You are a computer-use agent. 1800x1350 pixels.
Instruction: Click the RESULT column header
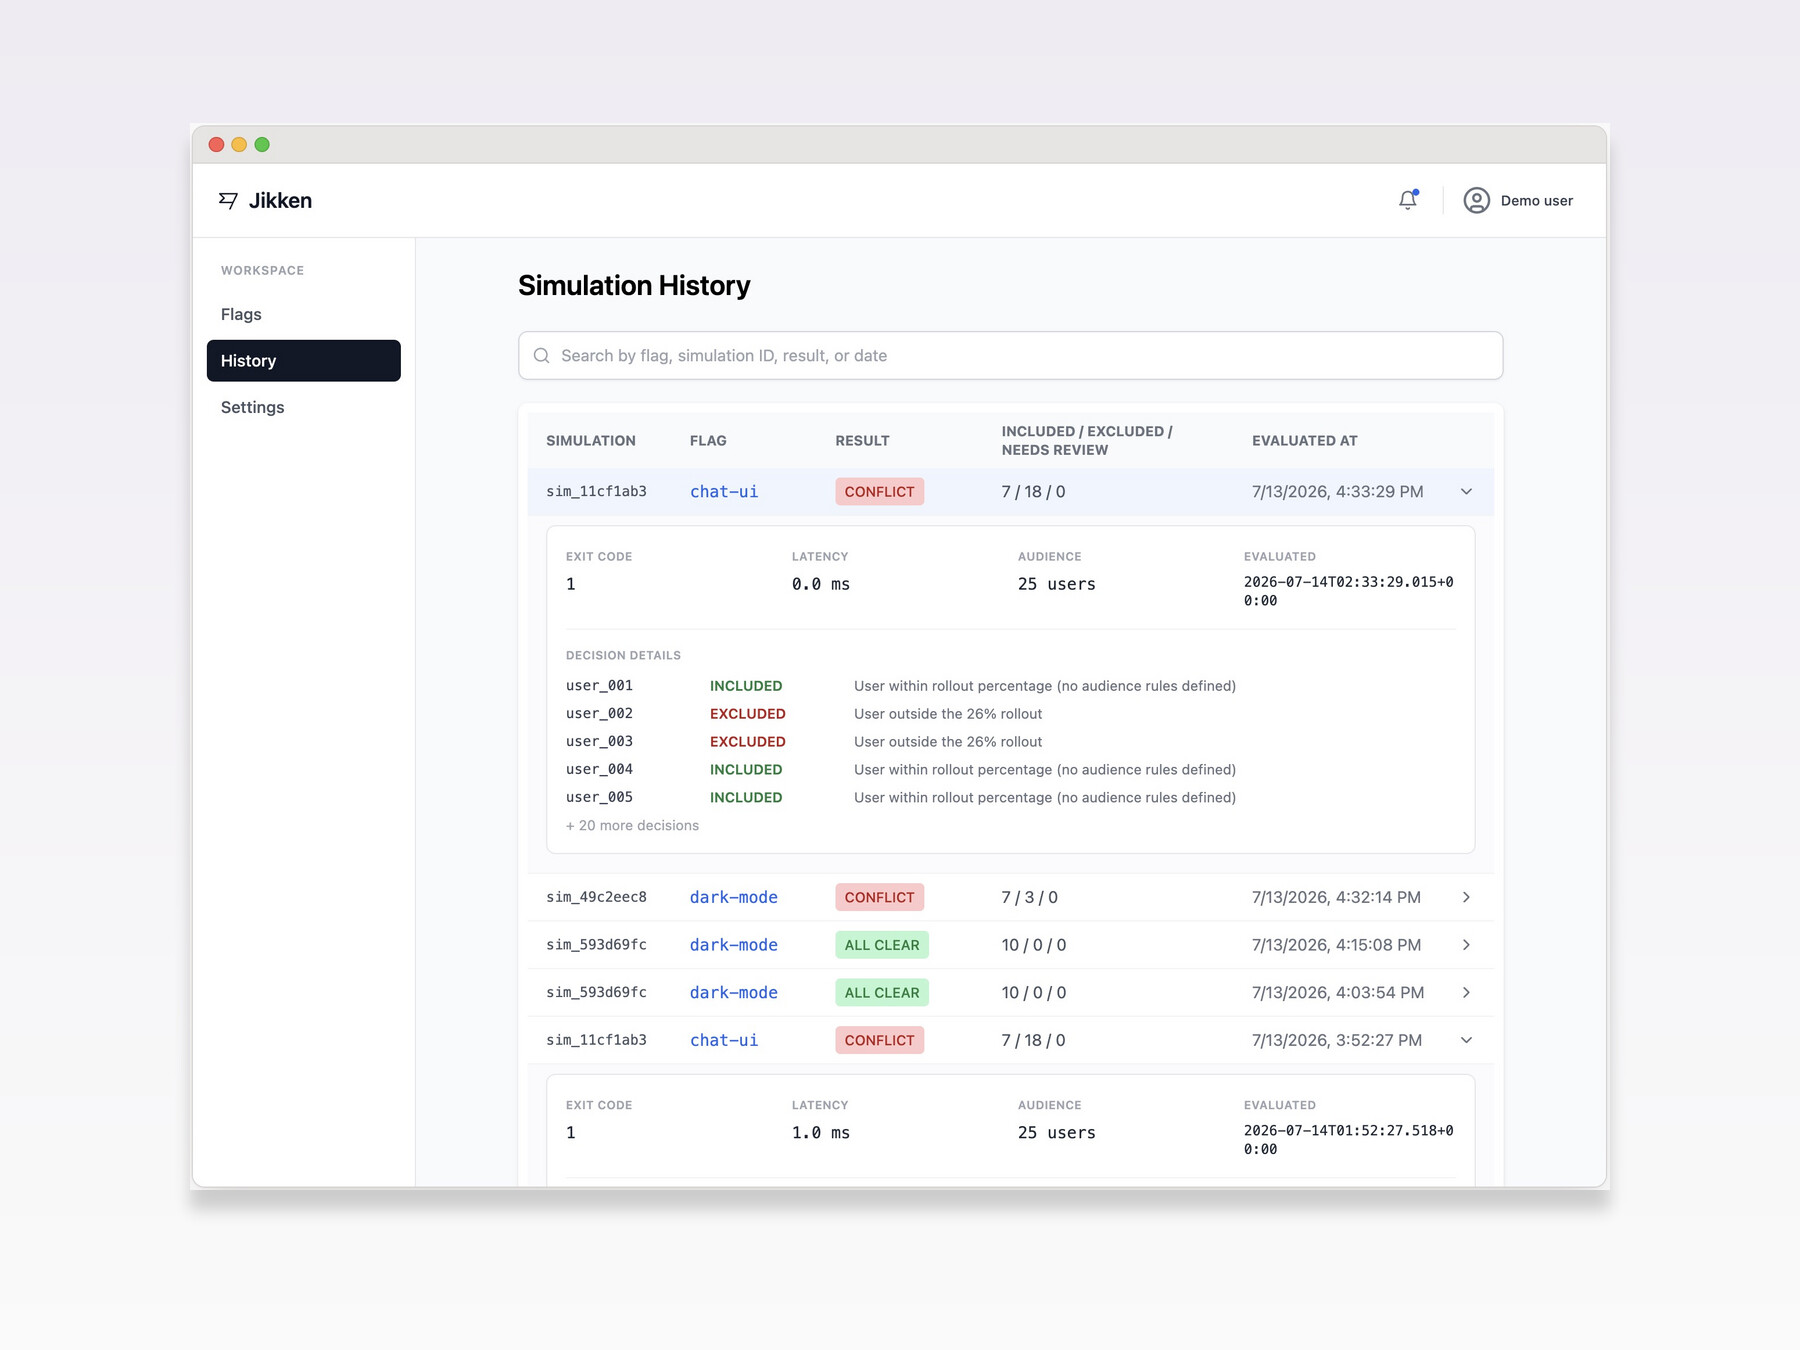tap(862, 441)
